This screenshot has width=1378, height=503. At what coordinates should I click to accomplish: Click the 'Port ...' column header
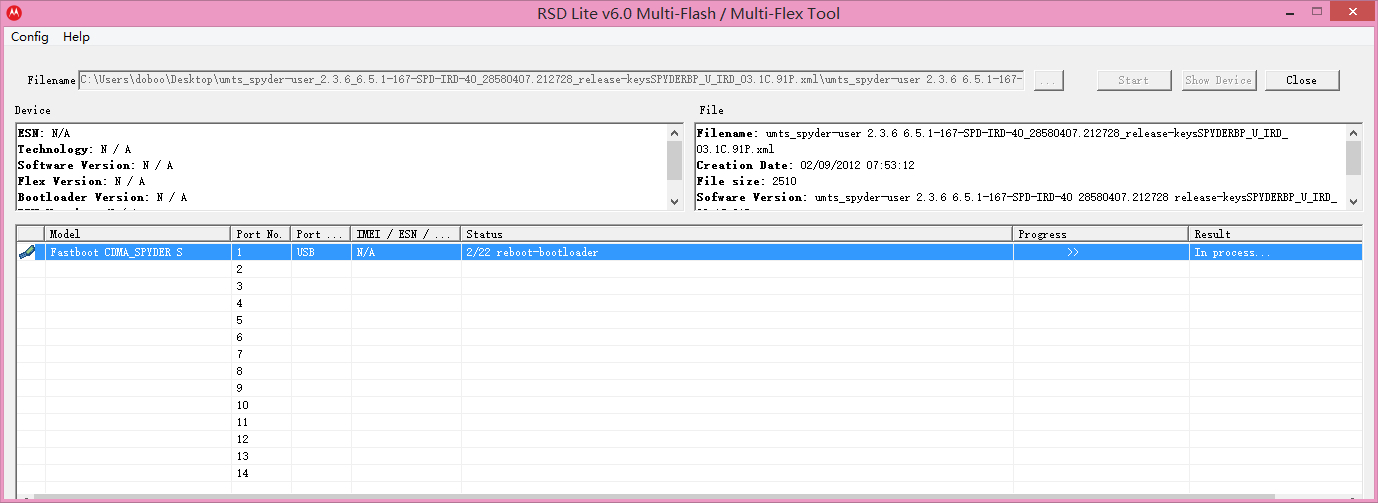tap(321, 234)
